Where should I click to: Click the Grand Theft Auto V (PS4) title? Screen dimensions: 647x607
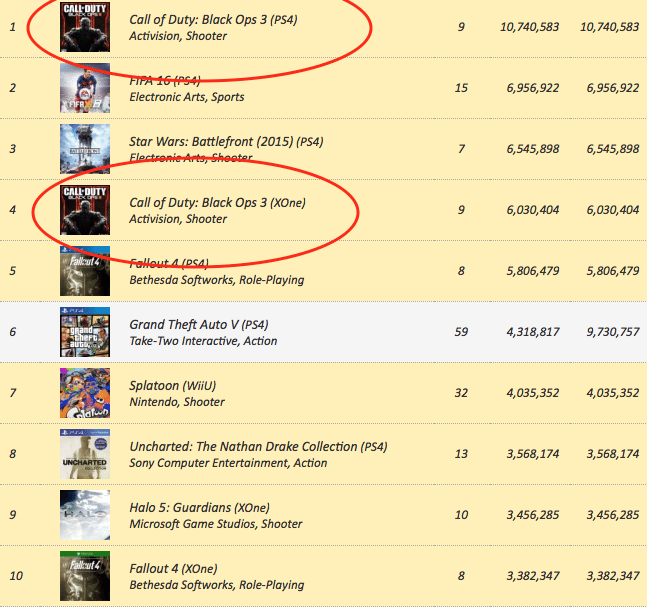coord(199,325)
